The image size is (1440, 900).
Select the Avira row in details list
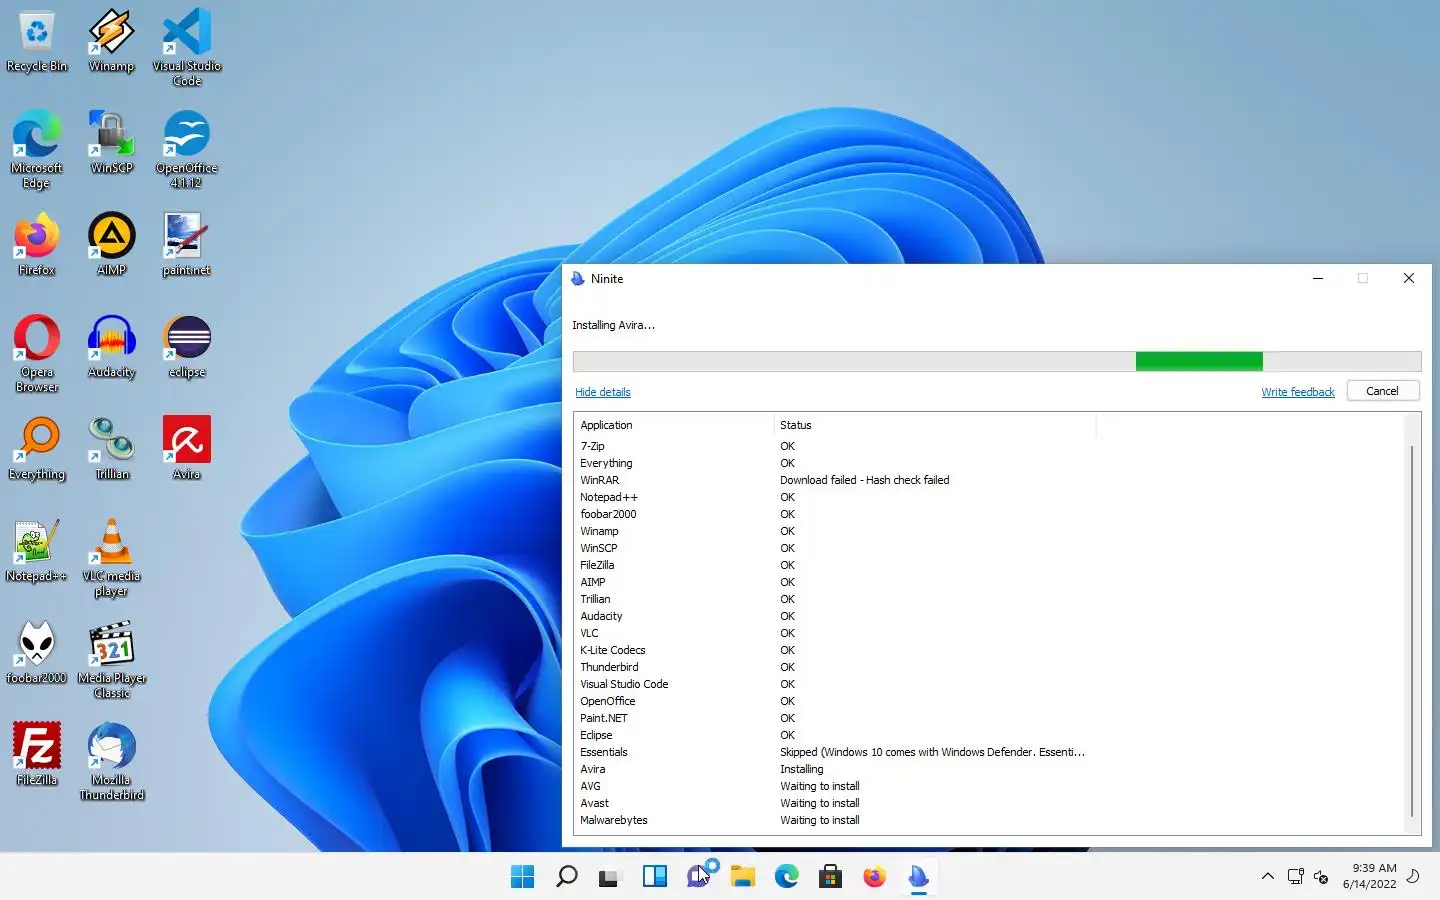(x=990, y=769)
